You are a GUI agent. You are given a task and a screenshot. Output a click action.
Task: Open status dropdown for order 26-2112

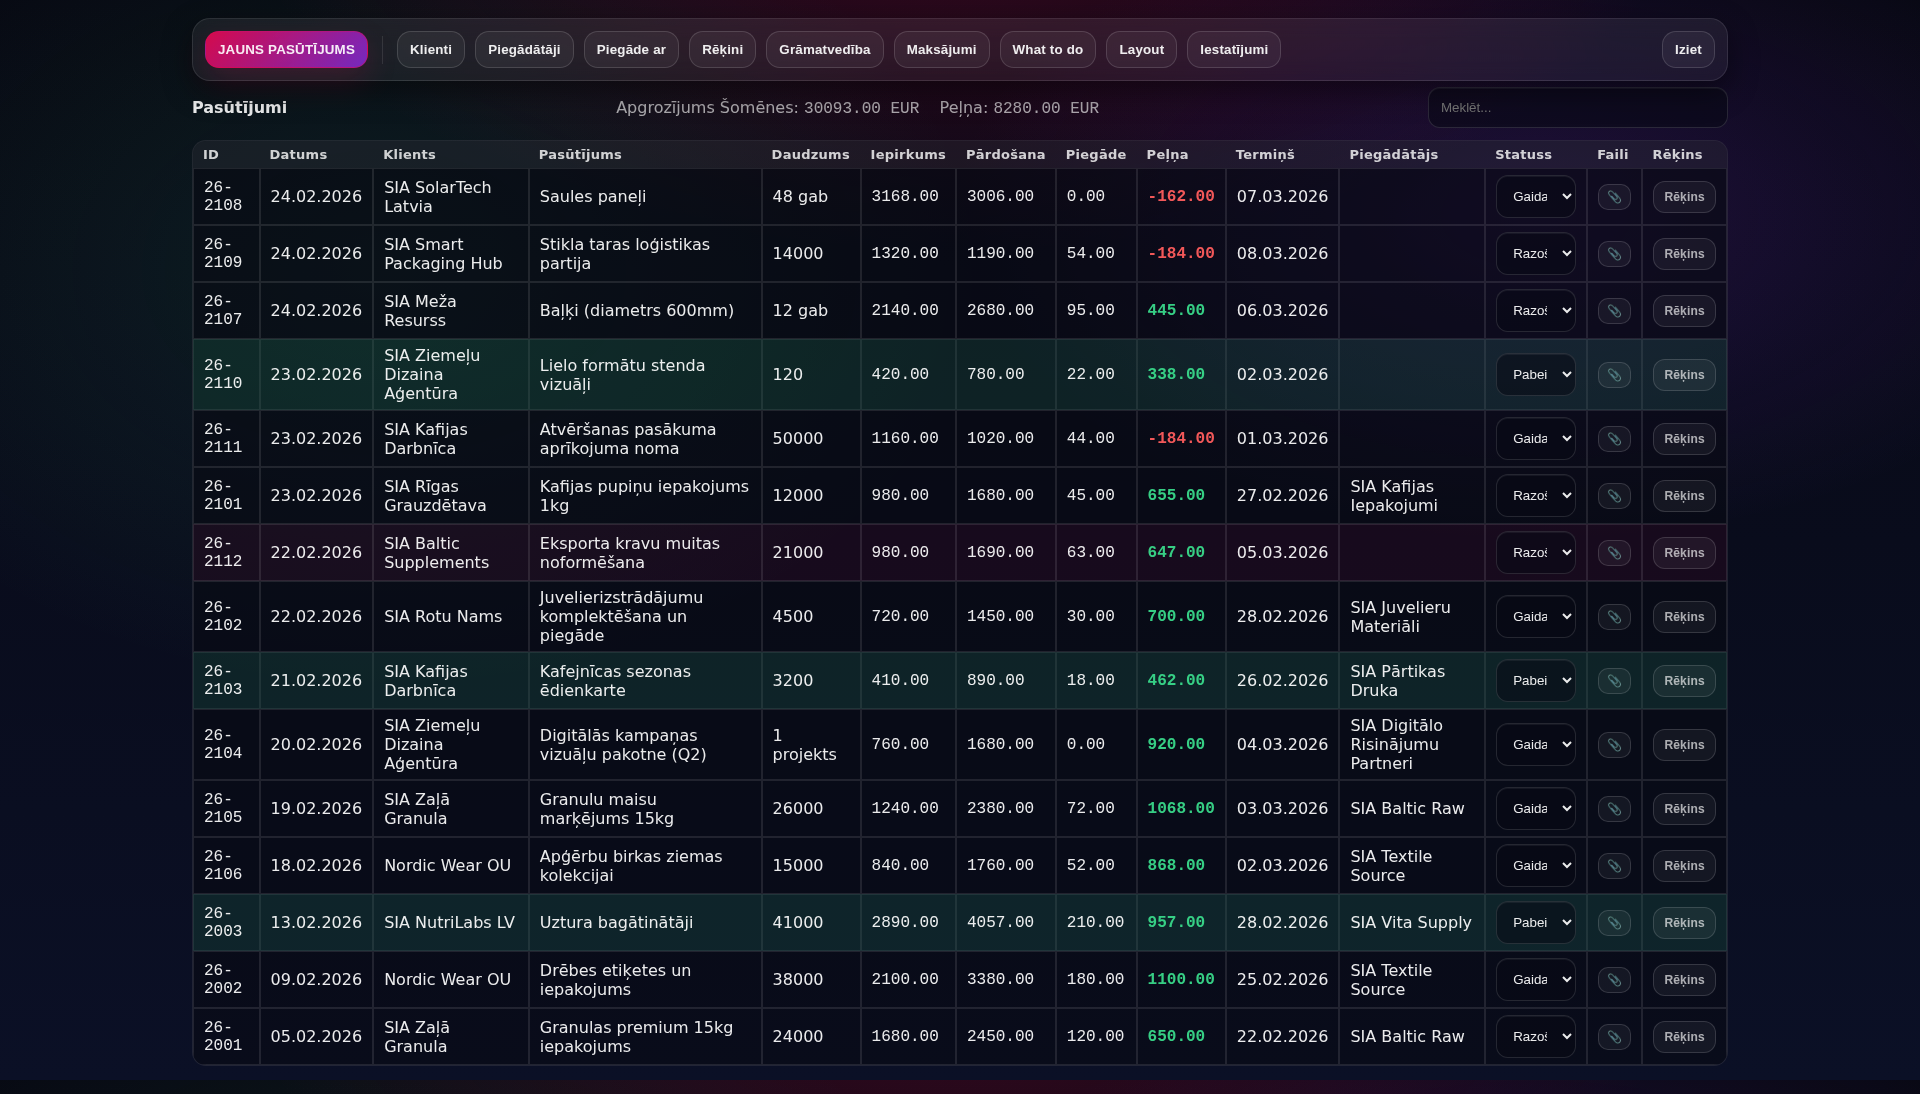(x=1535, y=553)
